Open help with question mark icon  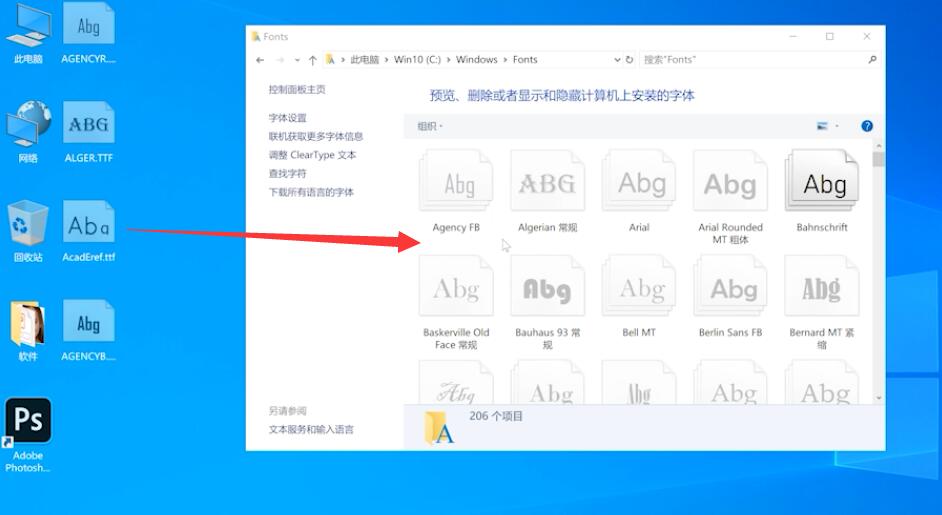coord(867,126)
